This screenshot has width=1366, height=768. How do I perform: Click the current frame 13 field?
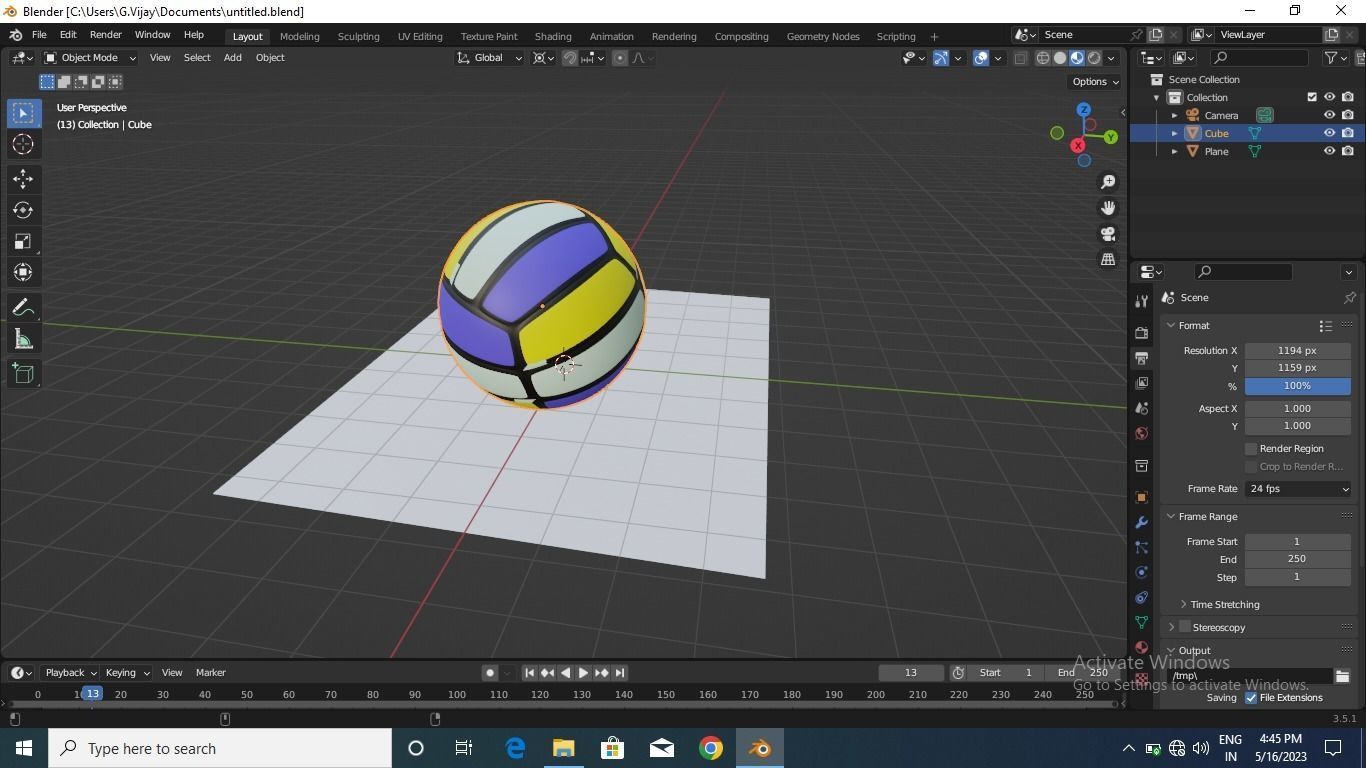click(911, 673)
